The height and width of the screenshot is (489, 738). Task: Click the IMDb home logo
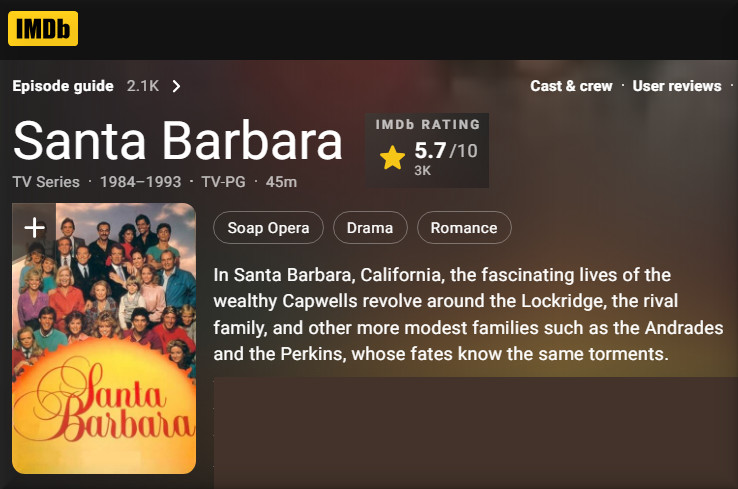click(x=43, y=28)
